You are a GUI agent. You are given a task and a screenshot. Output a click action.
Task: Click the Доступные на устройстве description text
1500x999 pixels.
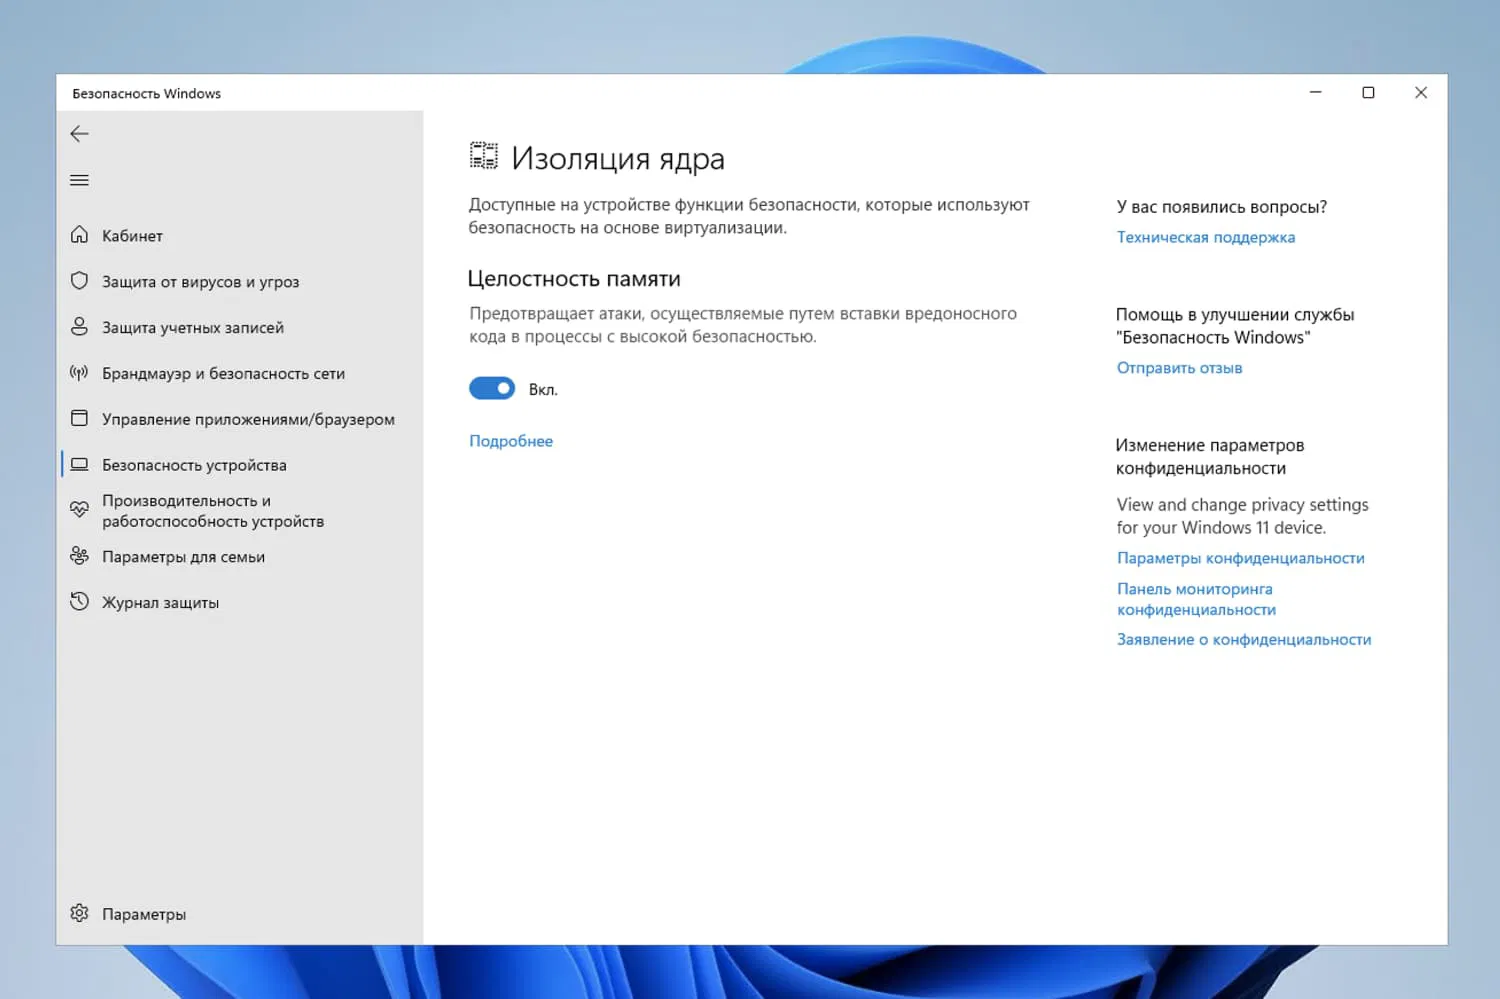[749, 216]
